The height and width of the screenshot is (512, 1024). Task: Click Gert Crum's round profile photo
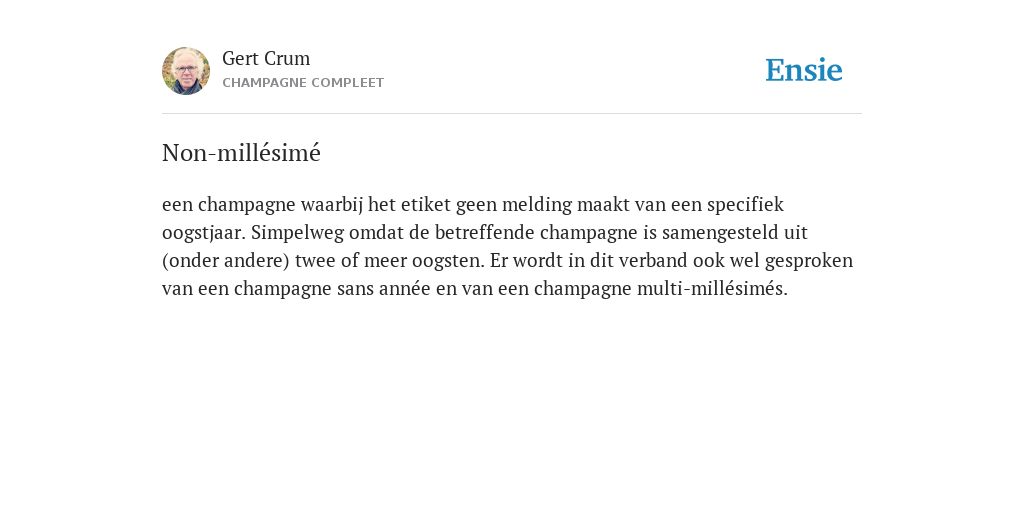pyautogui.click(x=186, y=71)
